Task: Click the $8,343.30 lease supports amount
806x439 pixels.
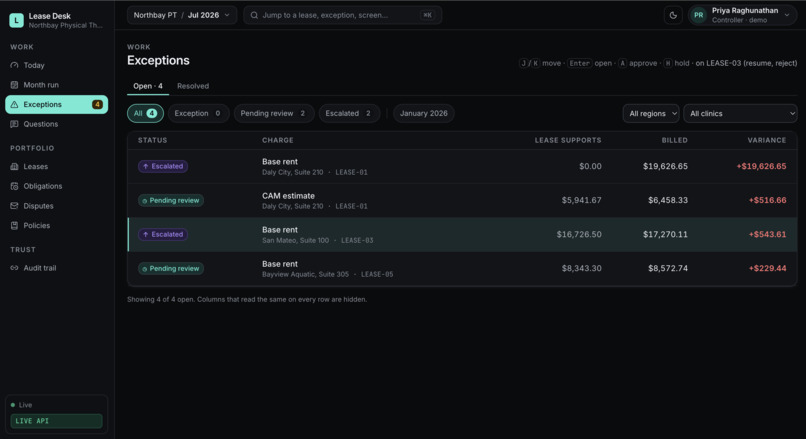Action: (581, 268)
